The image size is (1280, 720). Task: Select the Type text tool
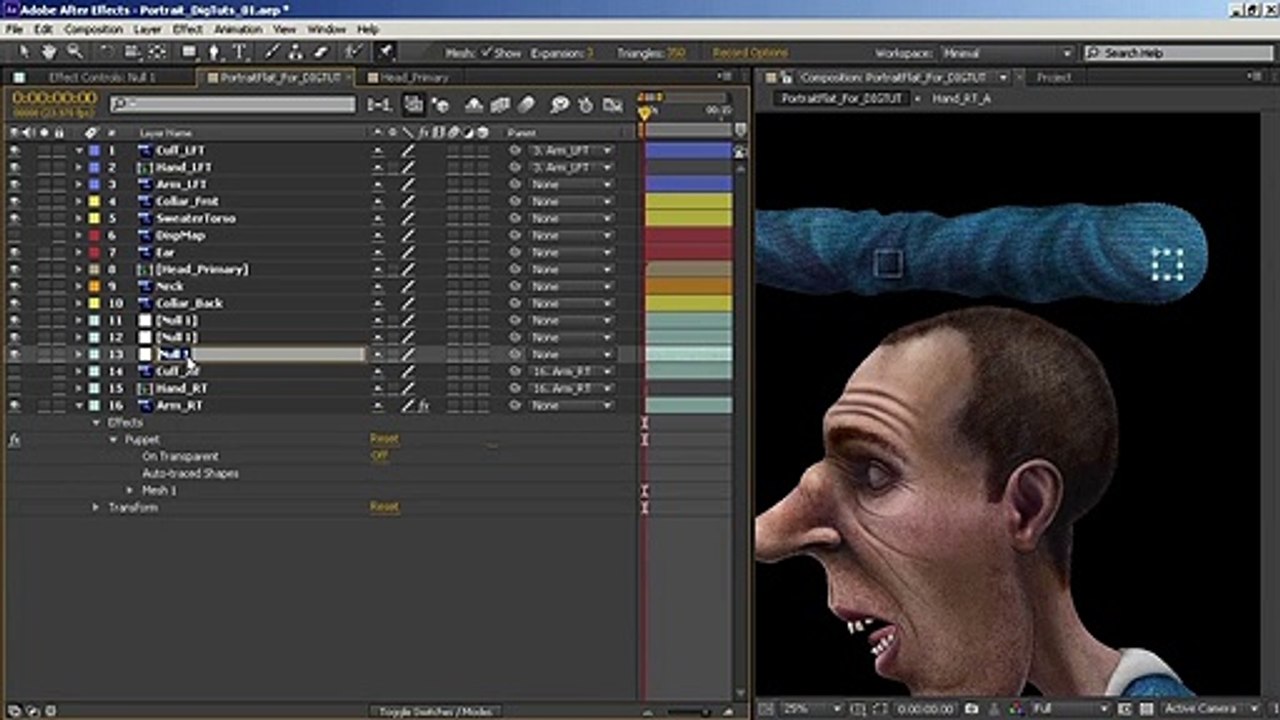coord(239,52)
